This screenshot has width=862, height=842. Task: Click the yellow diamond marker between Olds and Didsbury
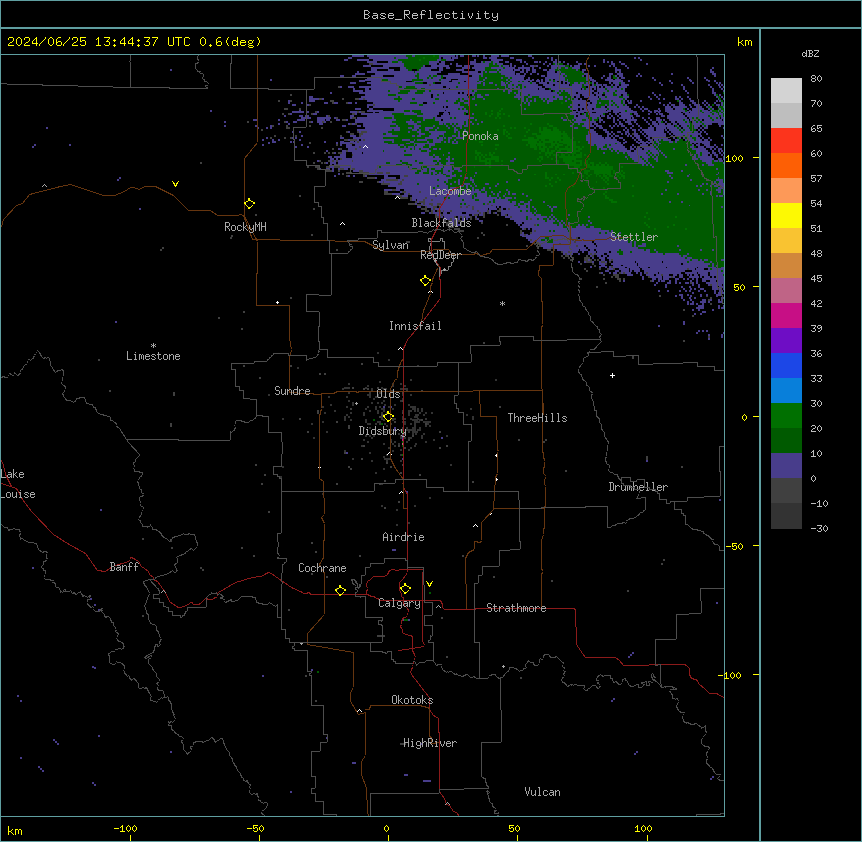coord(388,417)
